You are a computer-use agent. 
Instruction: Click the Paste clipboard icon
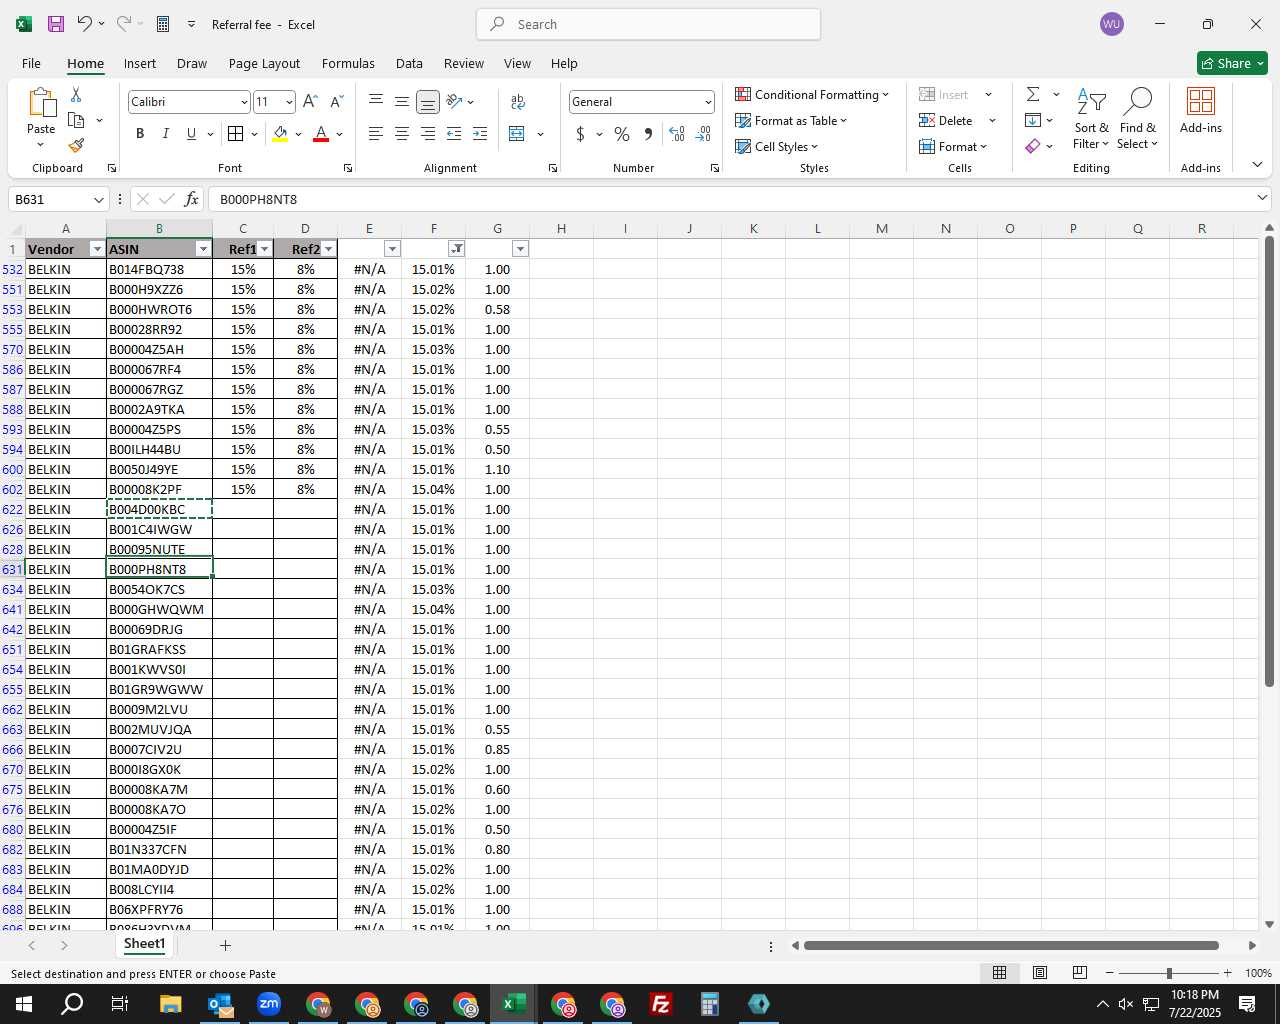point(41,102)
